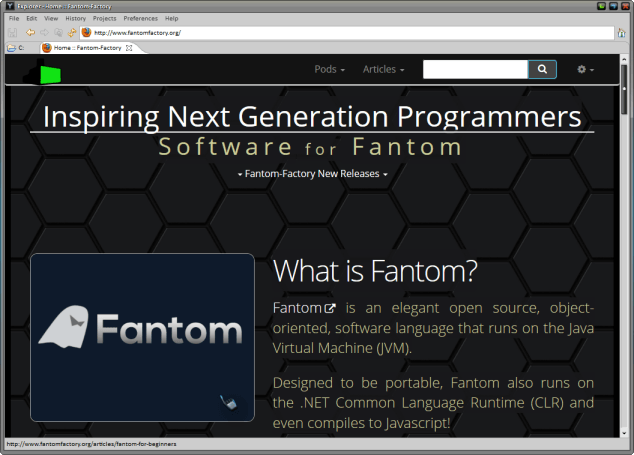
Task: Click the Firefox icon beside address bar
Action: tap(86, 32)
